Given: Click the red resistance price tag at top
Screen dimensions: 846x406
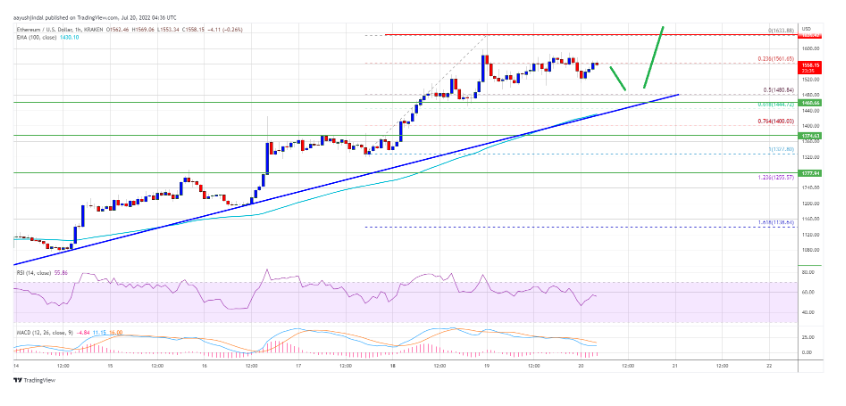Looking at the screenshot, I should pyautogui.click(x=809, y=35).
